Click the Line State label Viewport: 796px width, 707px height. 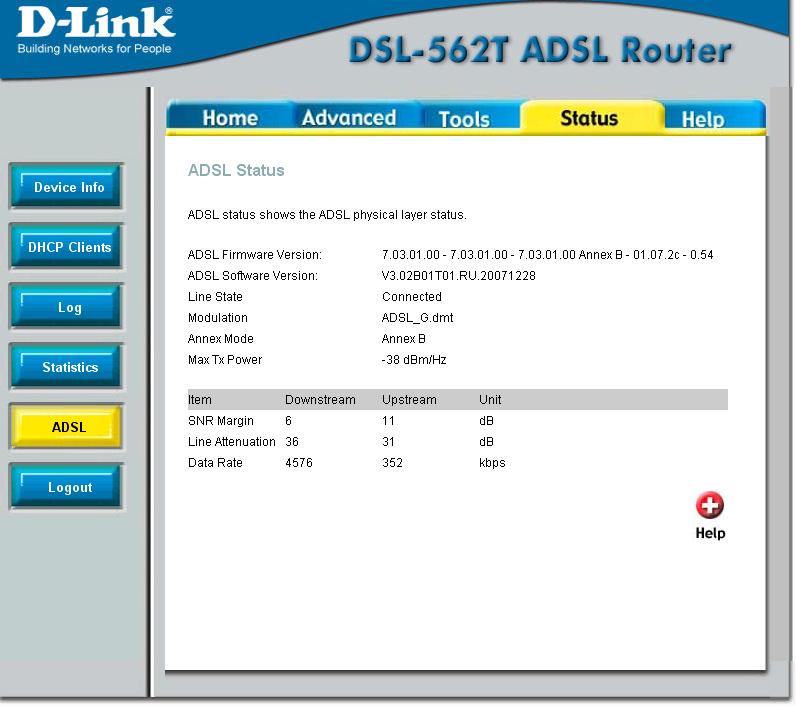pos(215,296)
